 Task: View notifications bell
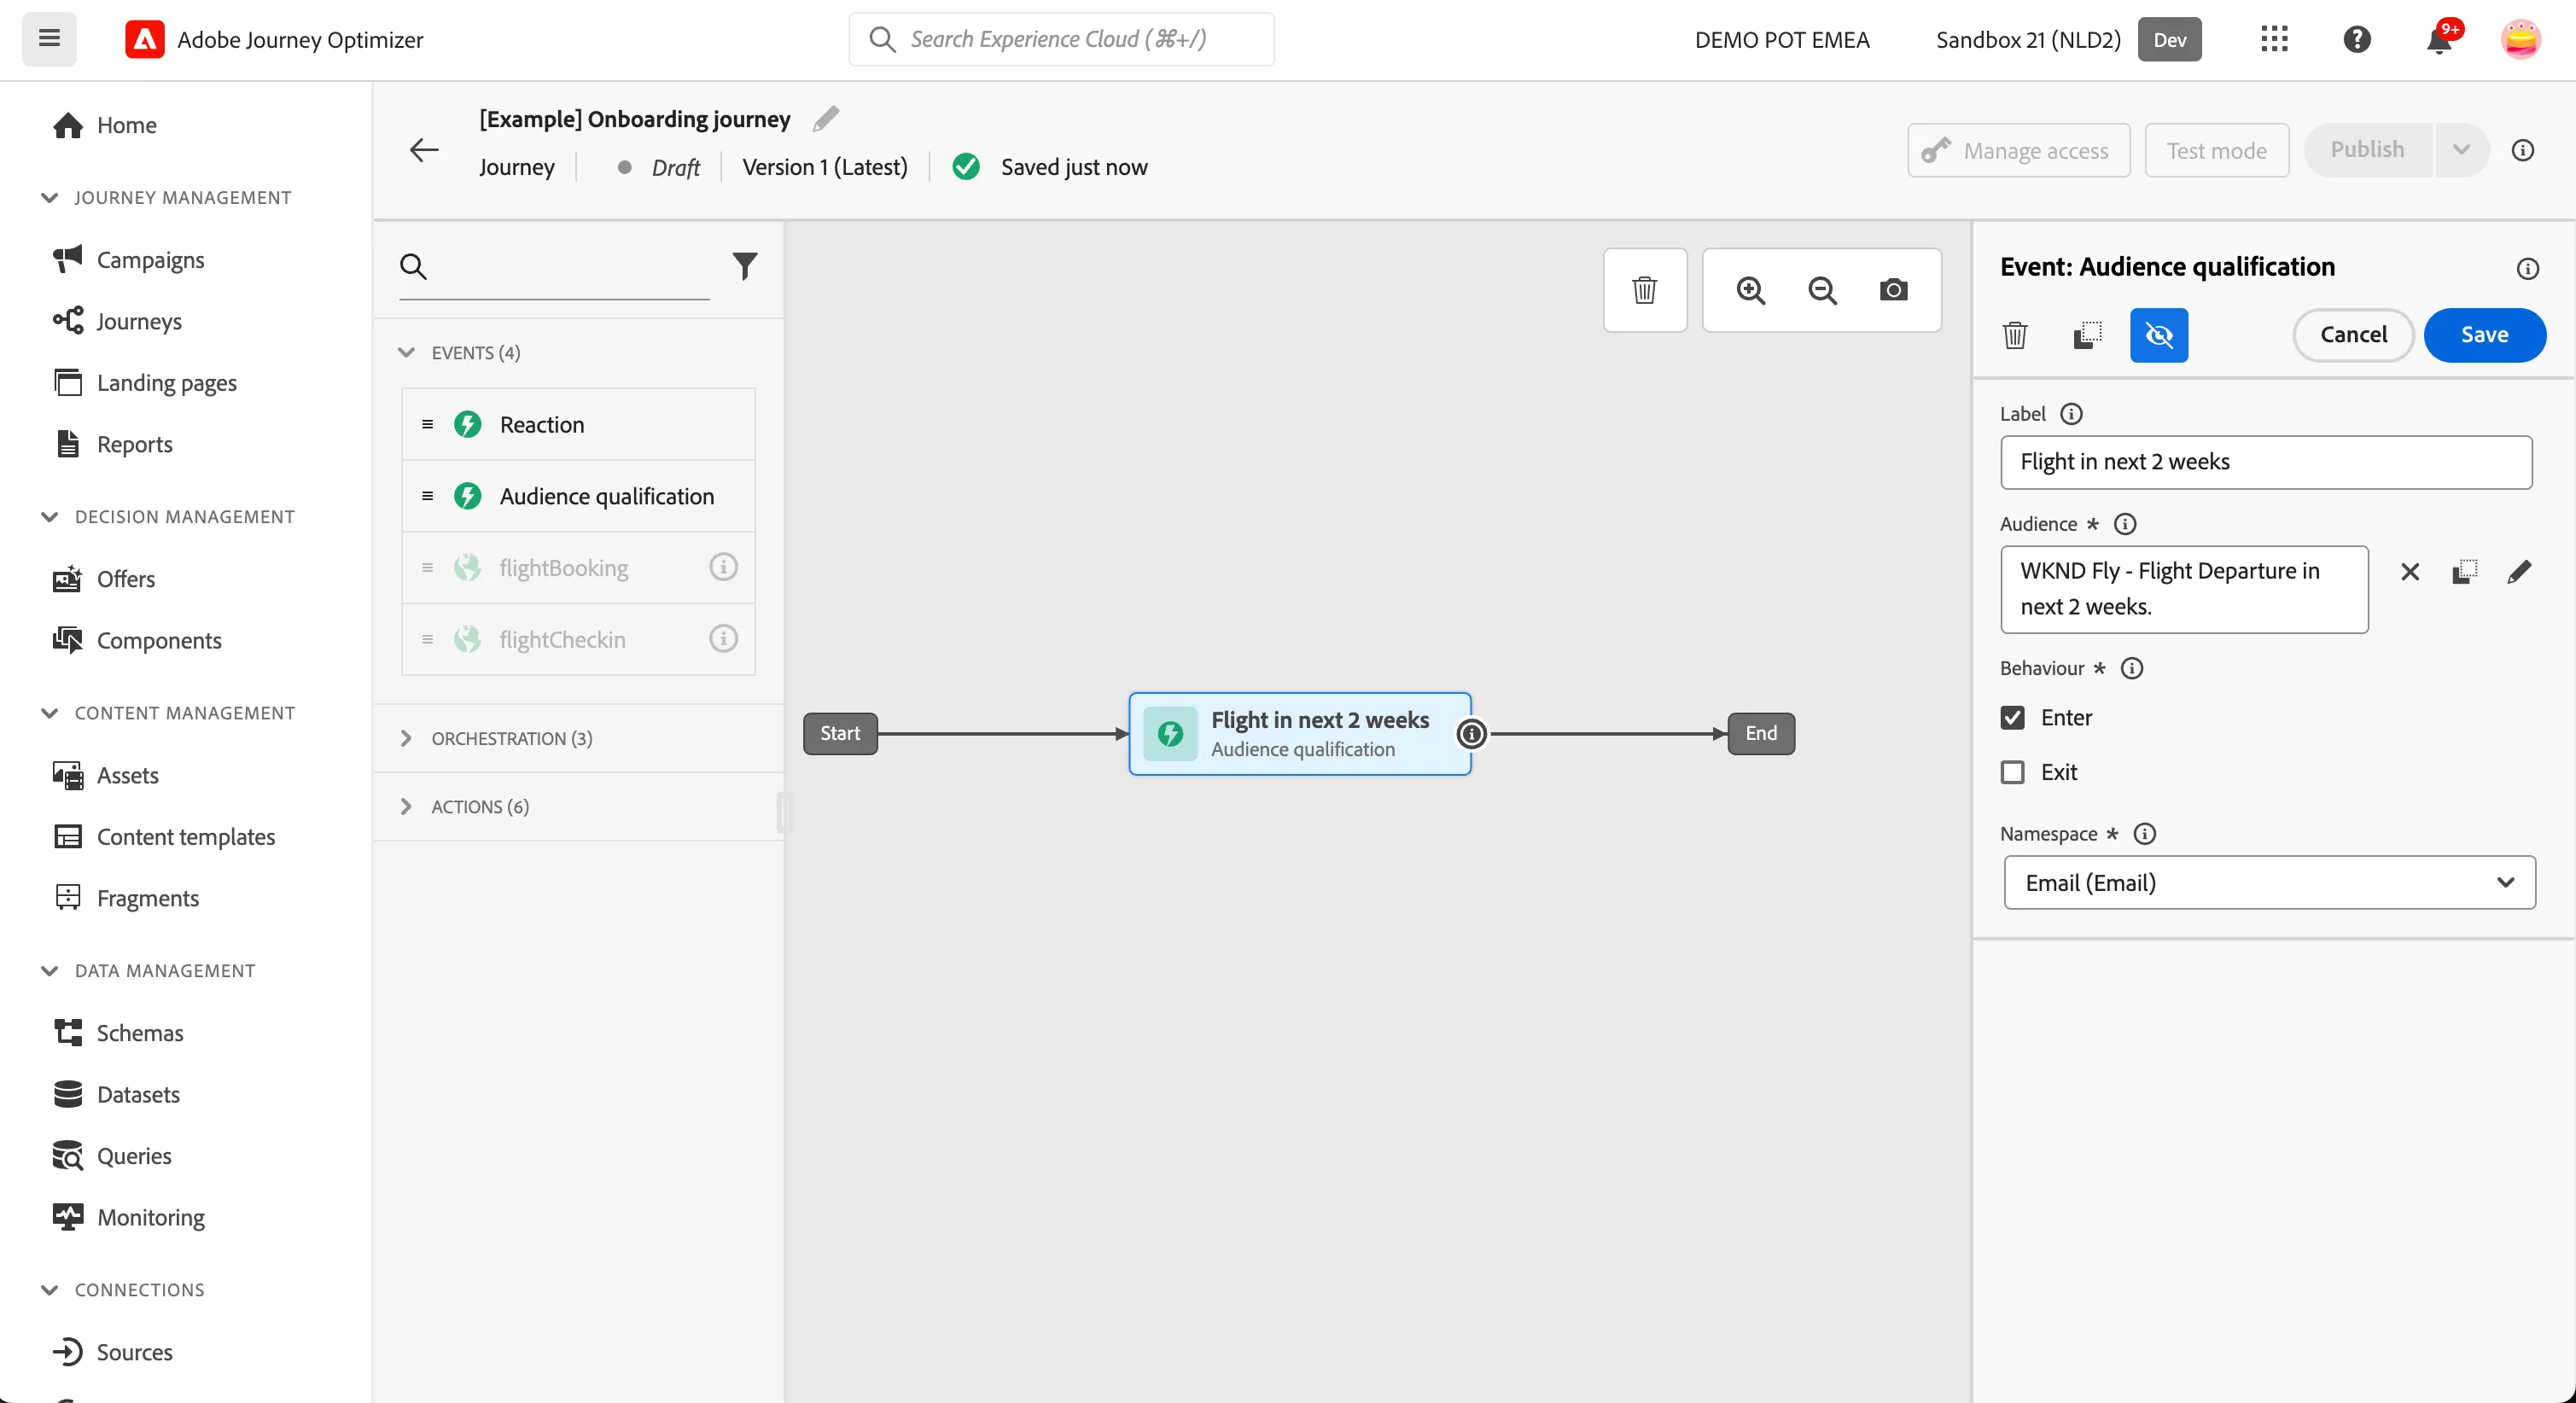coord(2439,41)
